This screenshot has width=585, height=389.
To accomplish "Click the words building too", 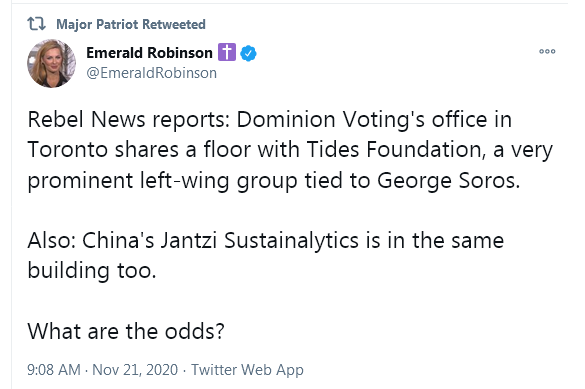I will click(91, 270).
